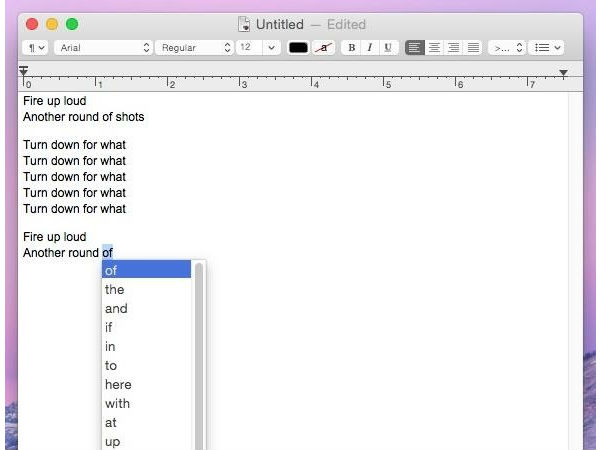Select "the" from autocomplete list
Viewport: 600px width, 450px height.
[x=115, y=289]
